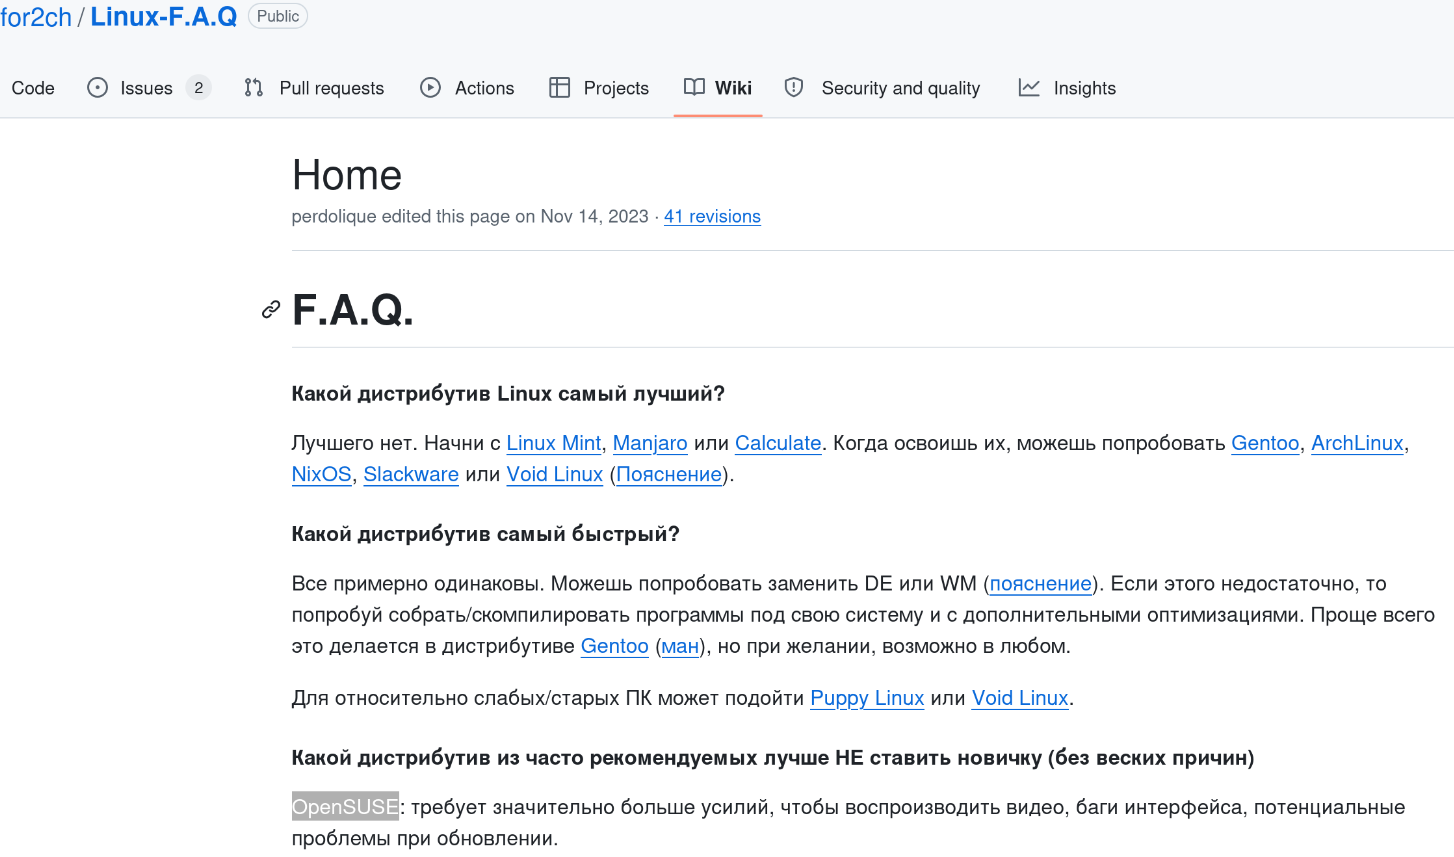
Task: Follow the Manjaro link
Action: (x=650, y=444)
